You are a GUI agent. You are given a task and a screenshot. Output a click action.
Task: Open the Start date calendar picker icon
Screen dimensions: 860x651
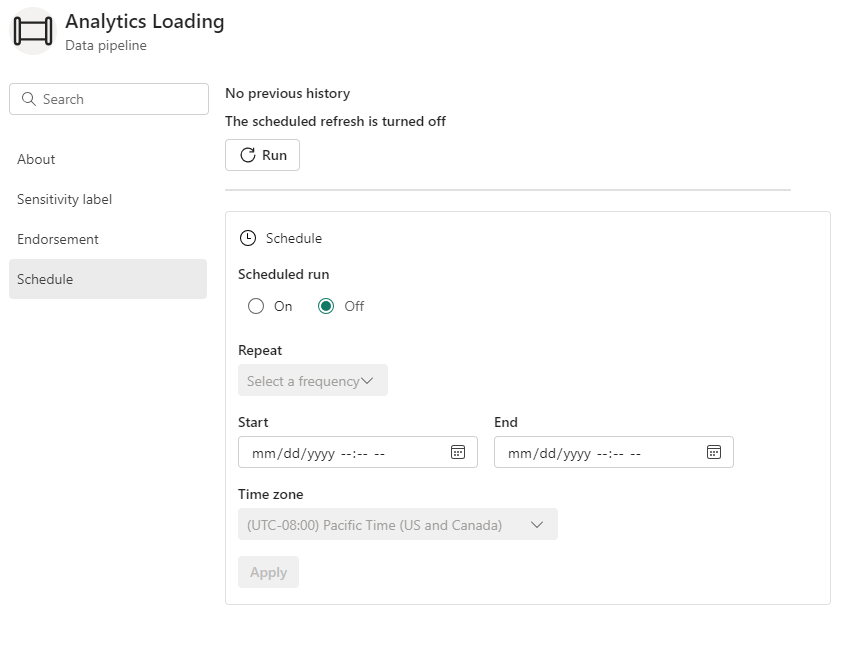[x=458, y=452]
